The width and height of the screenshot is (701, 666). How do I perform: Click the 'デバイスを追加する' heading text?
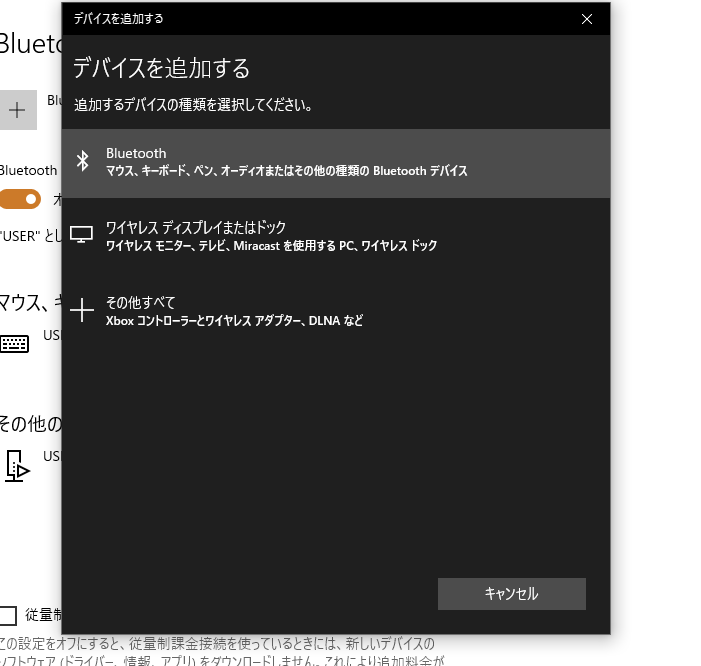click(x=161, y=68)
